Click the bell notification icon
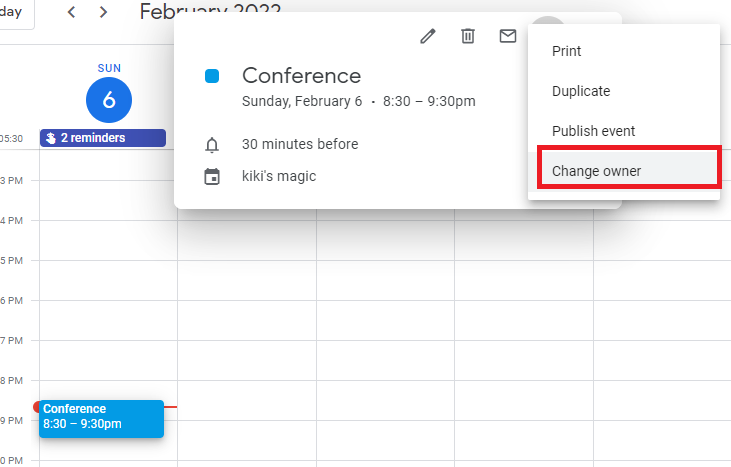 tap(212, 145)
